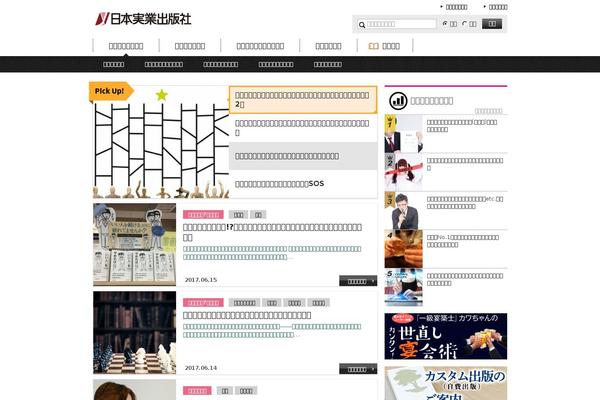Viewport: 600px width, 400px height.
Task: Click pink category tag on 2017.06.15 article
Action: tap(203, 215)
